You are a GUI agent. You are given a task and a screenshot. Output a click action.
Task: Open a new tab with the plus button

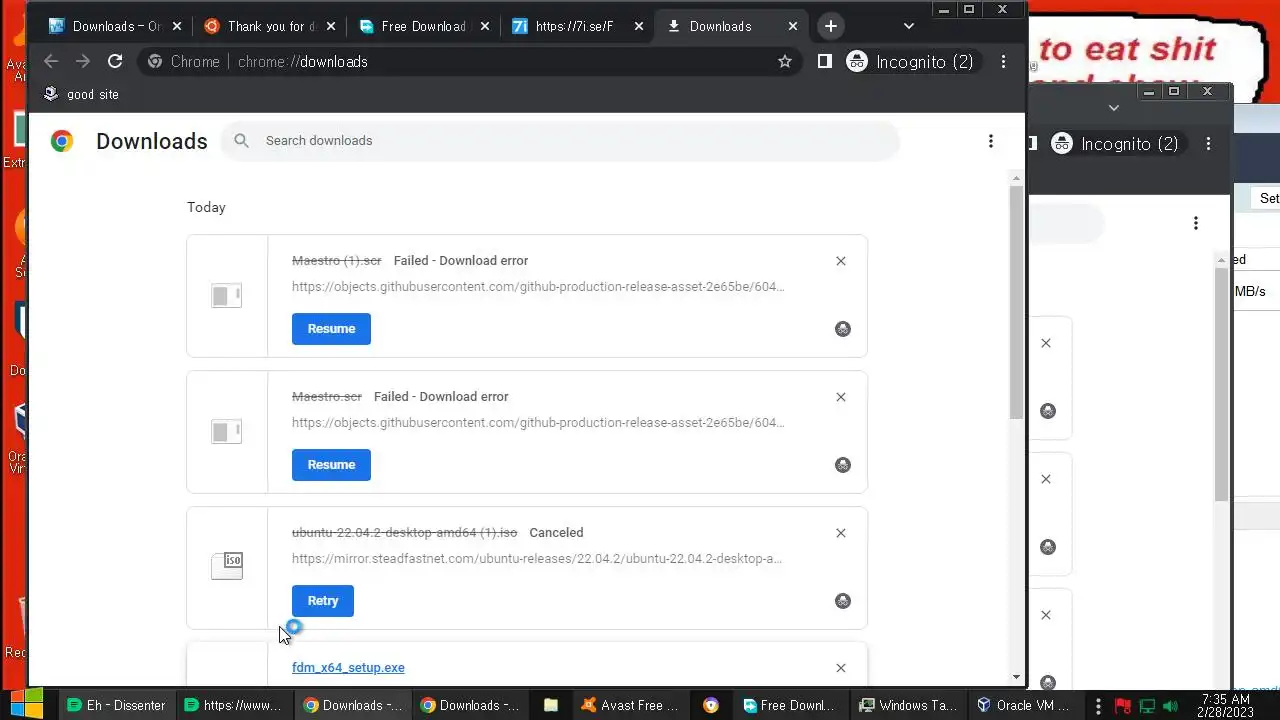click(830, 26)
